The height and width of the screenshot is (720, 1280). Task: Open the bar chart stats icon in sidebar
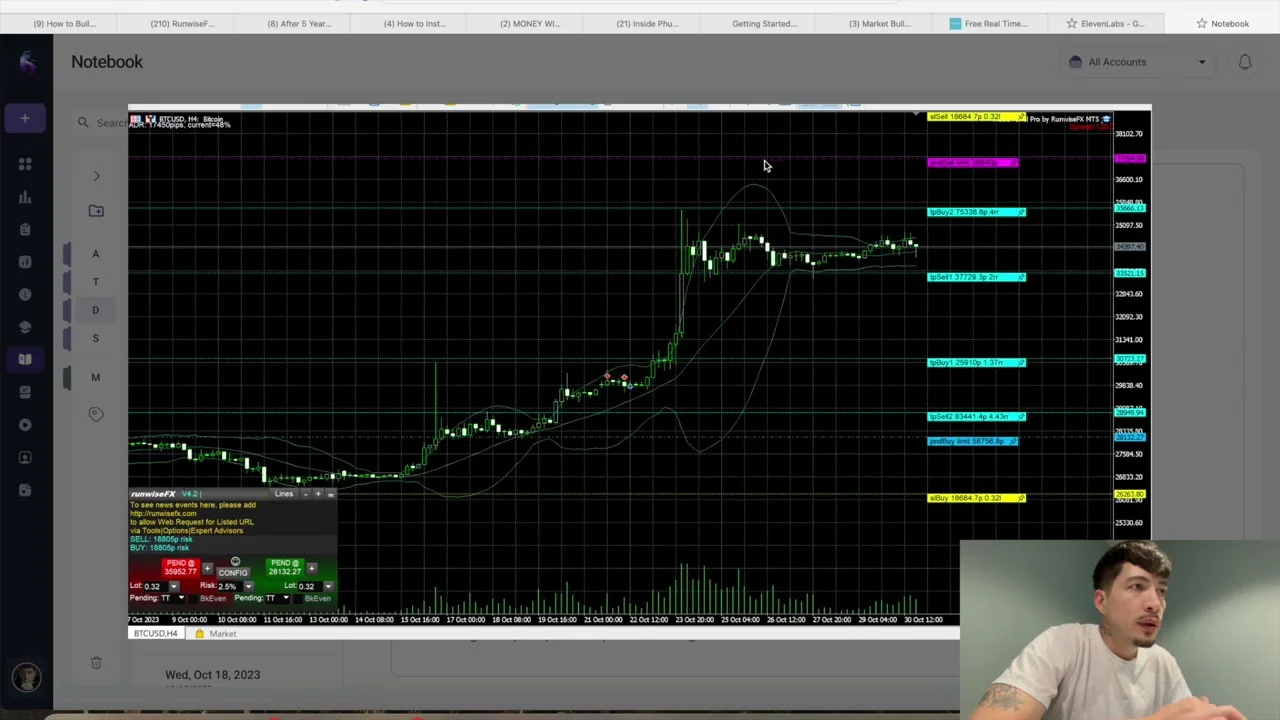click(25, 197)
